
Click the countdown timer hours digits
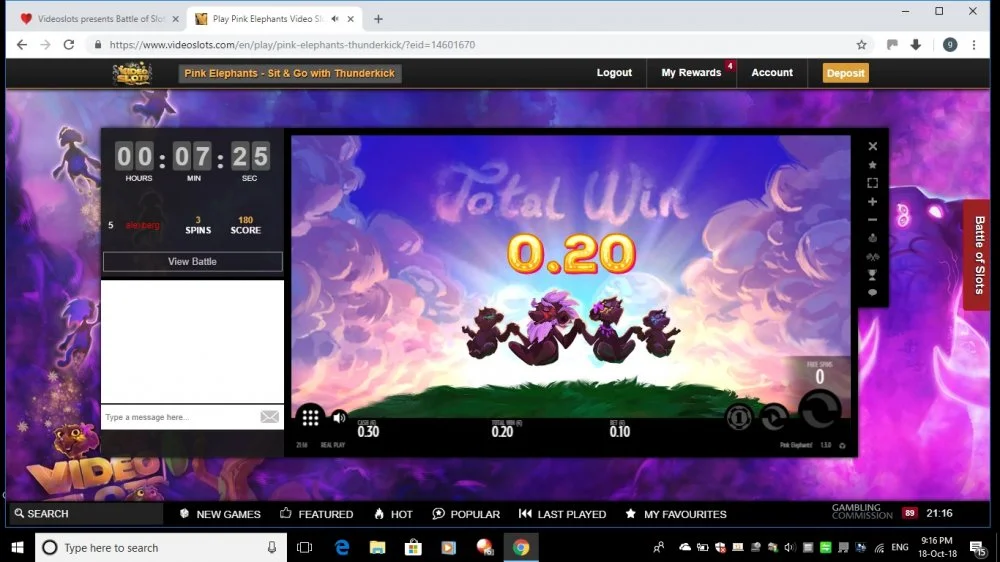point(135,156)
